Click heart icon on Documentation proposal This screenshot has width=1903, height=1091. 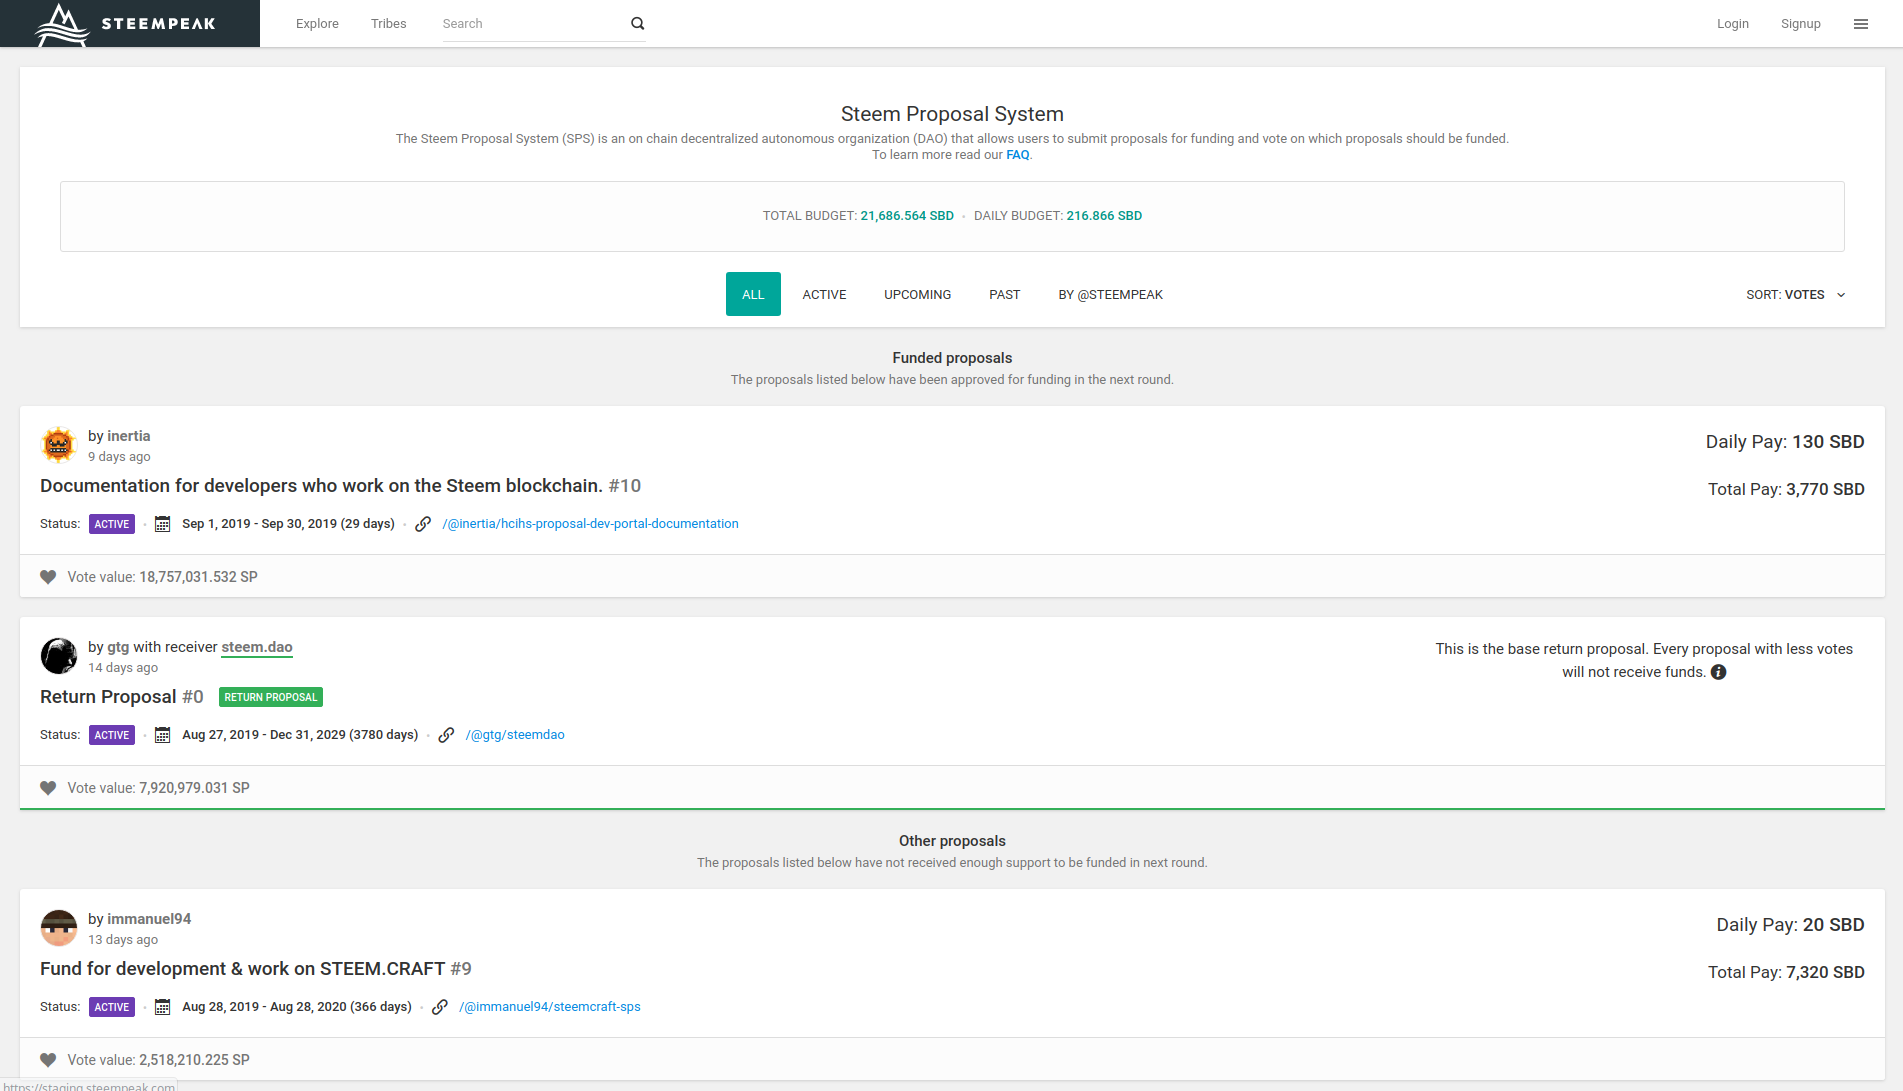[48, 577]
